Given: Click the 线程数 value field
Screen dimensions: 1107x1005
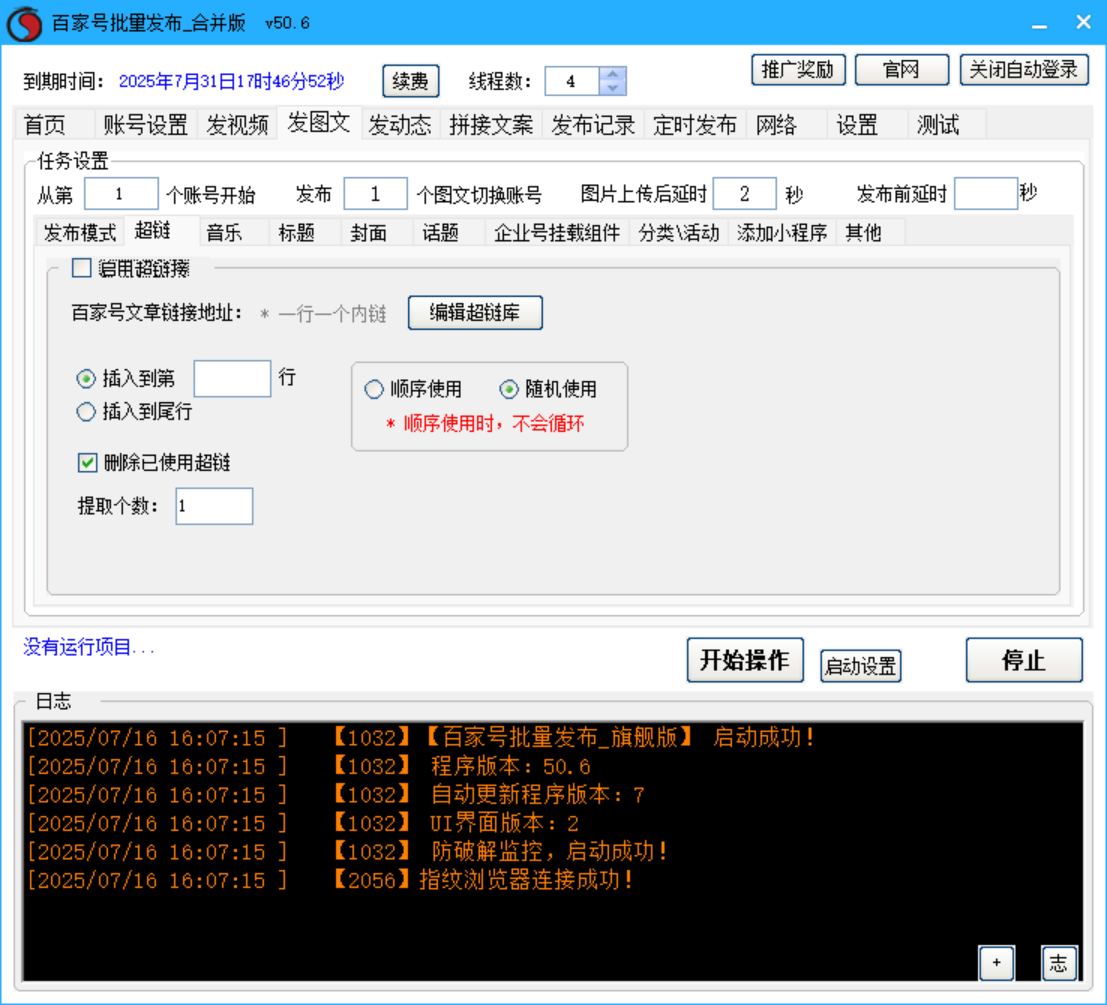Looking at the screenshot, I should click(x=572, y=81).
